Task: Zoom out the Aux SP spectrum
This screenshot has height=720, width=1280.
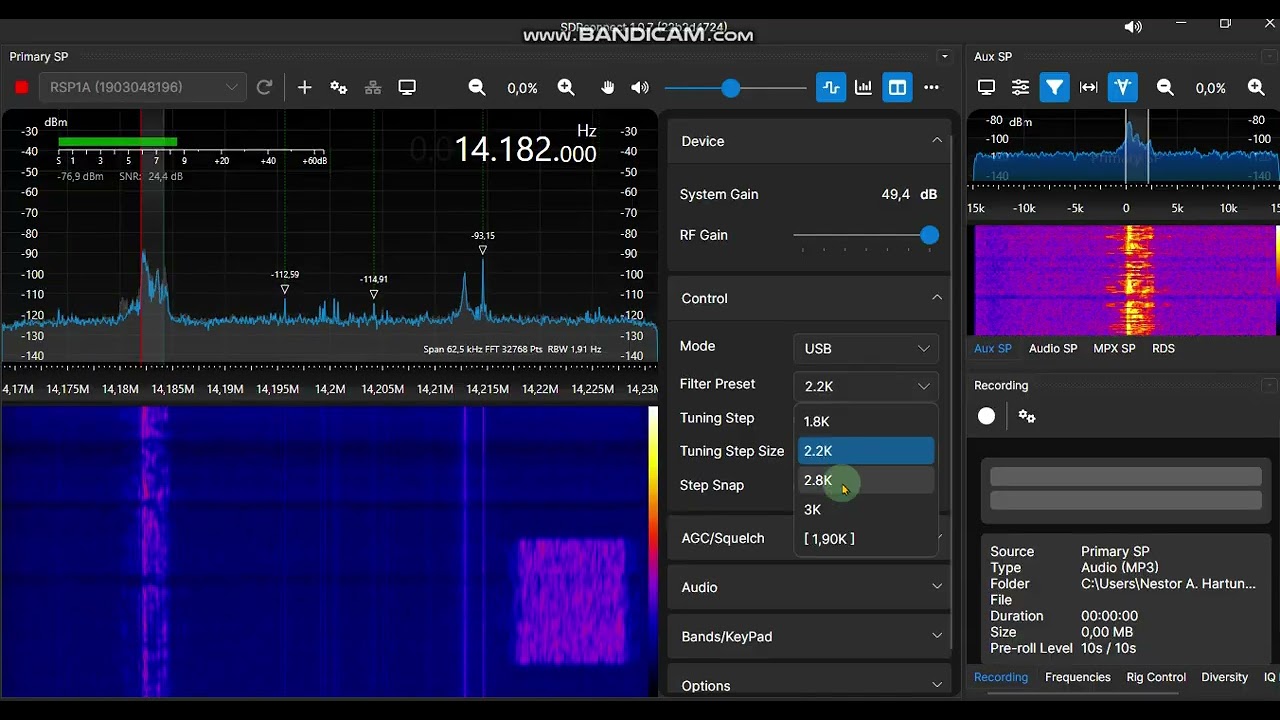Action: (x=1165, y=88)
